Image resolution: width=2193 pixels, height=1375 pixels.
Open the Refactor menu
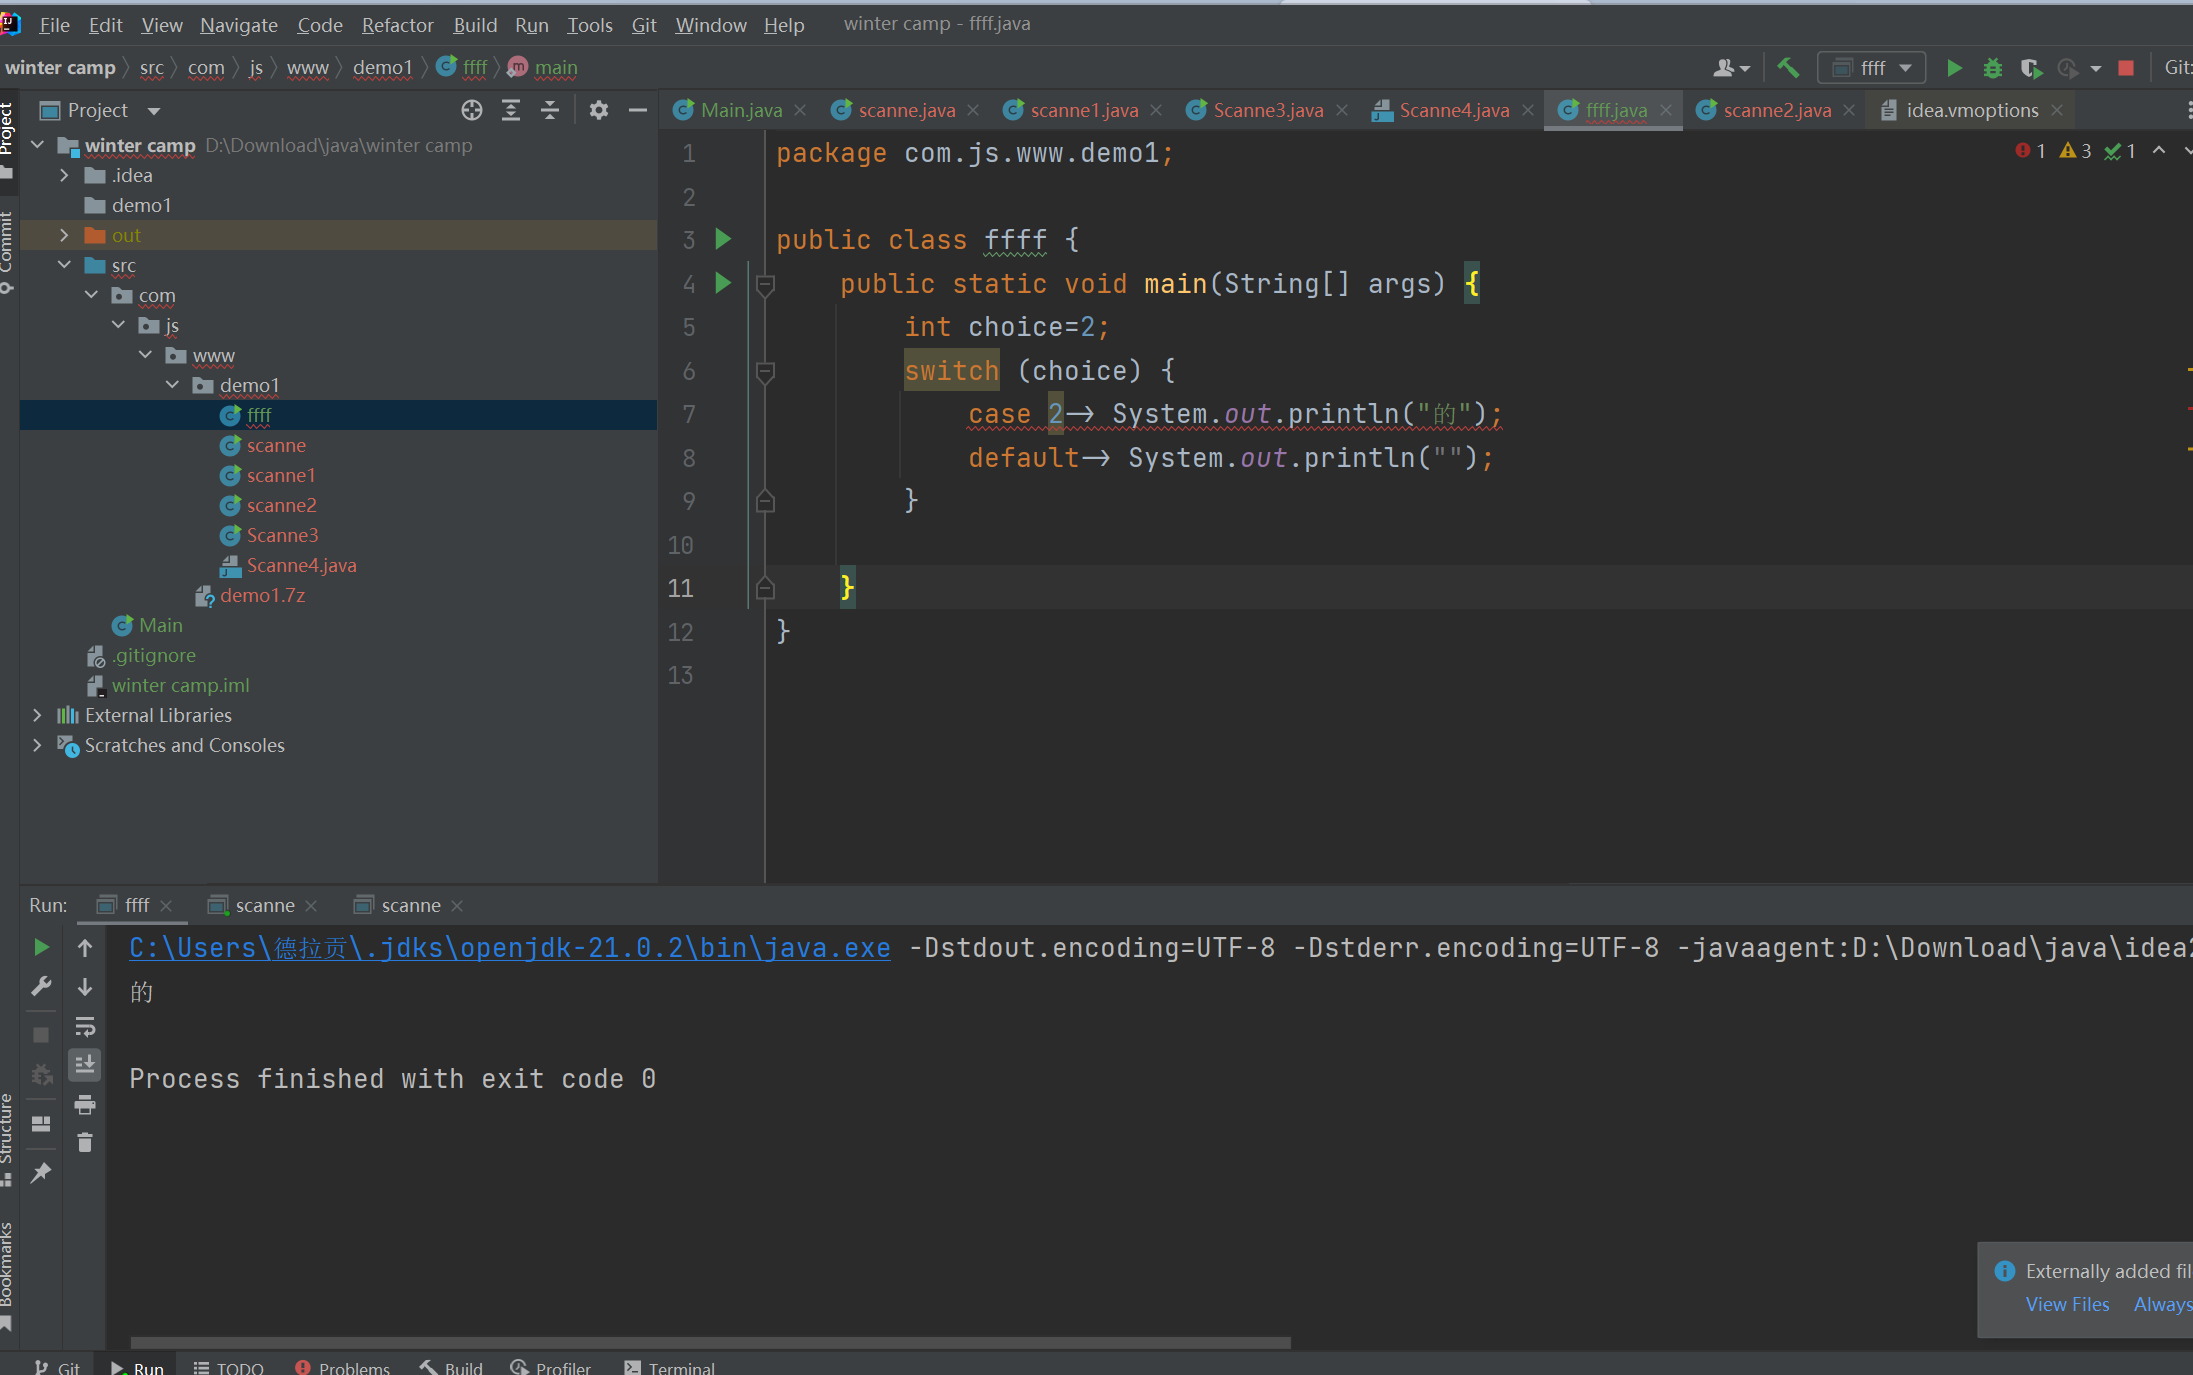397,25
